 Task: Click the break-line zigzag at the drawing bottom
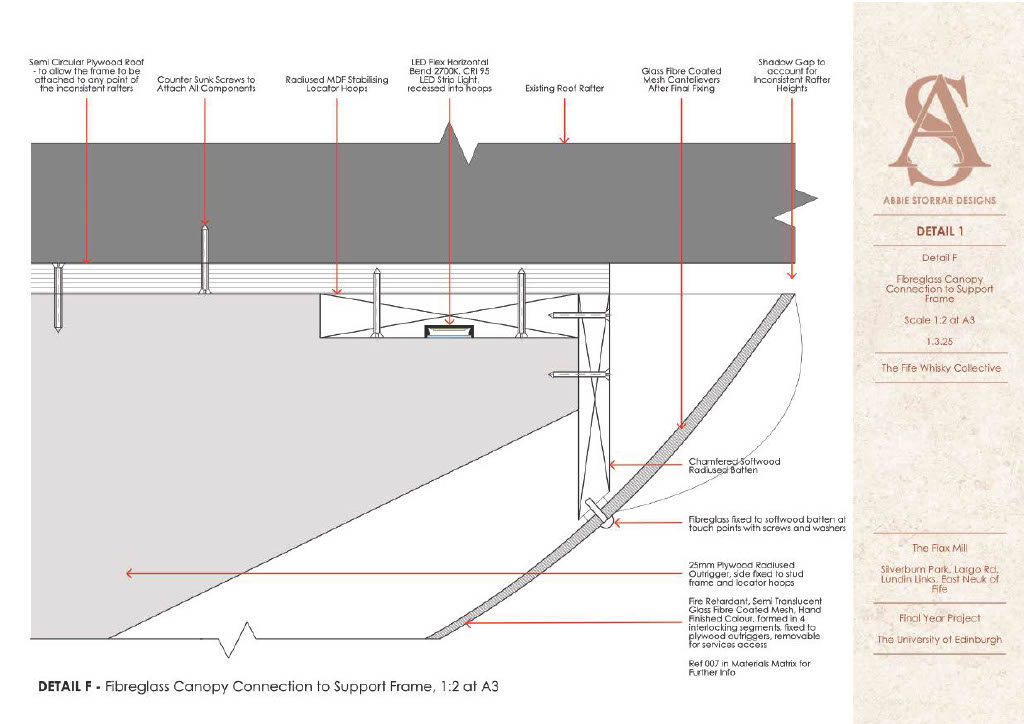tap(237, 640)
